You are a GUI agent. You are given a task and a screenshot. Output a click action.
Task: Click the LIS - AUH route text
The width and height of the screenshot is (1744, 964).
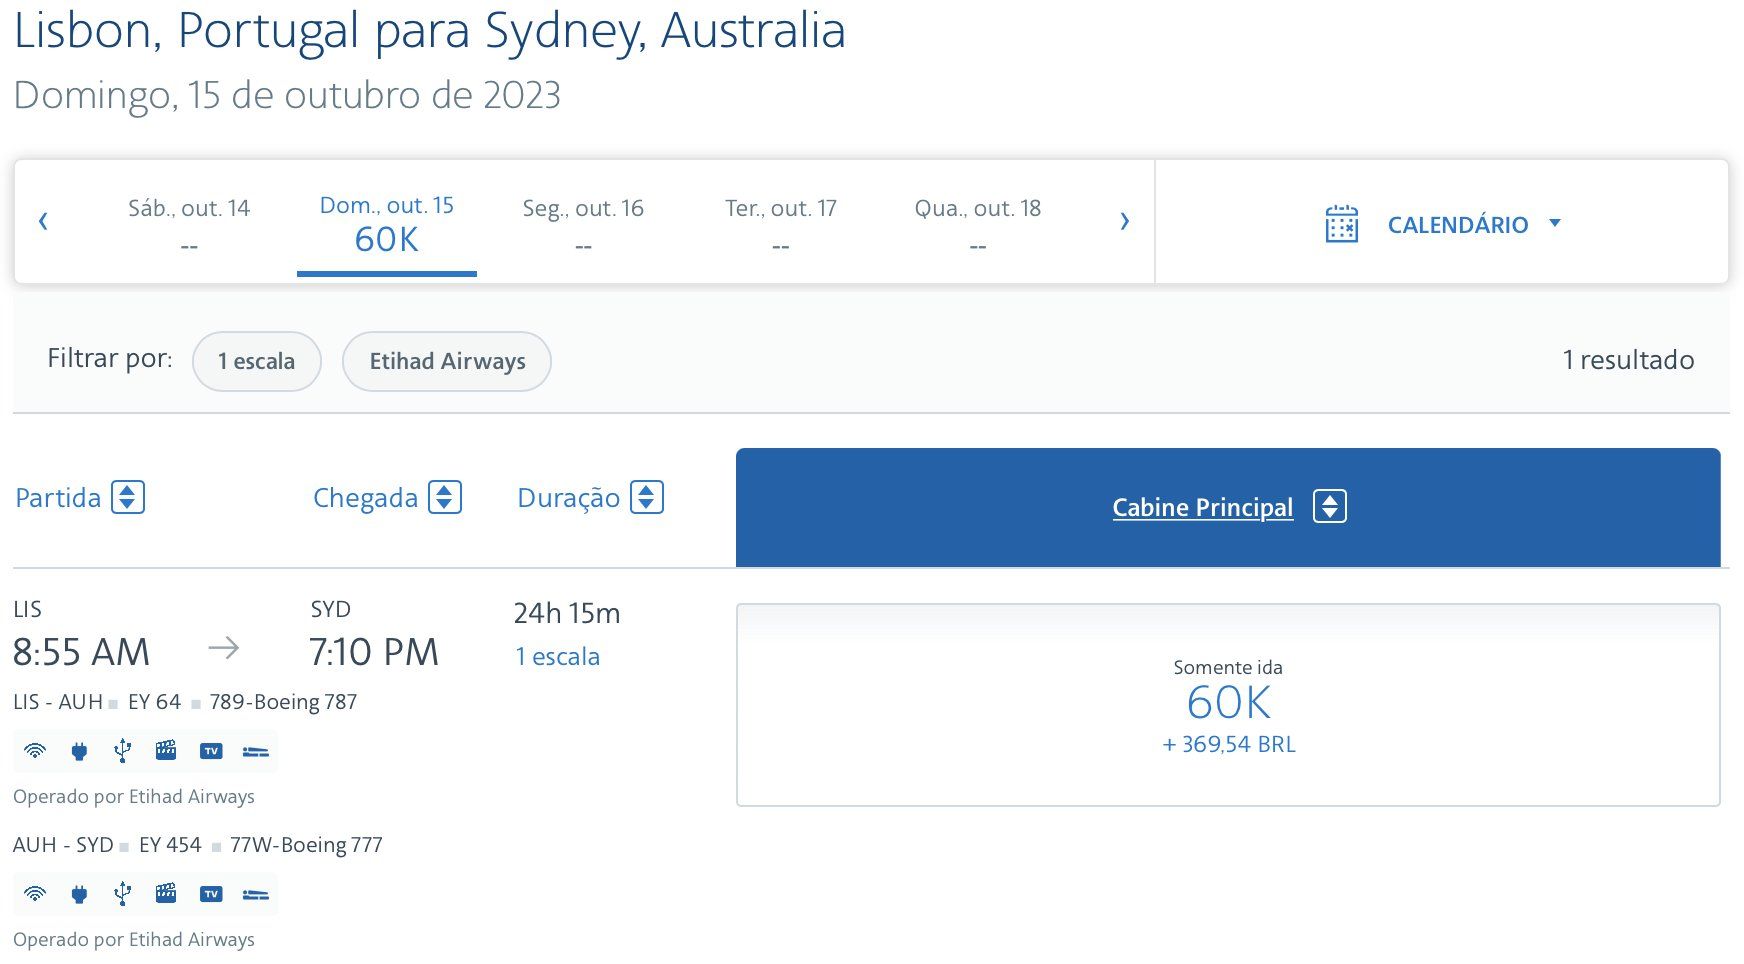(58, 702)
